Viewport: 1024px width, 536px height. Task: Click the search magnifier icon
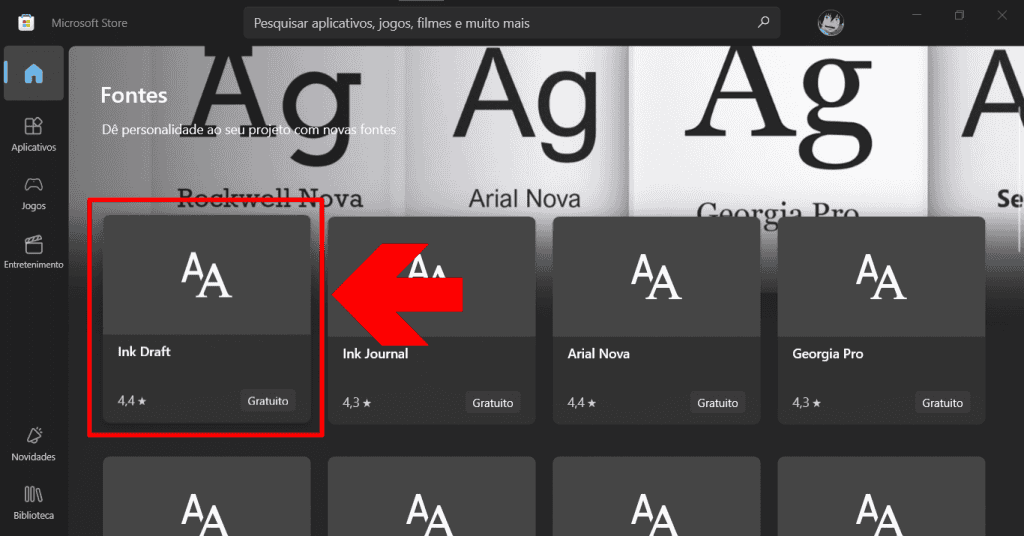pos(763,22)
